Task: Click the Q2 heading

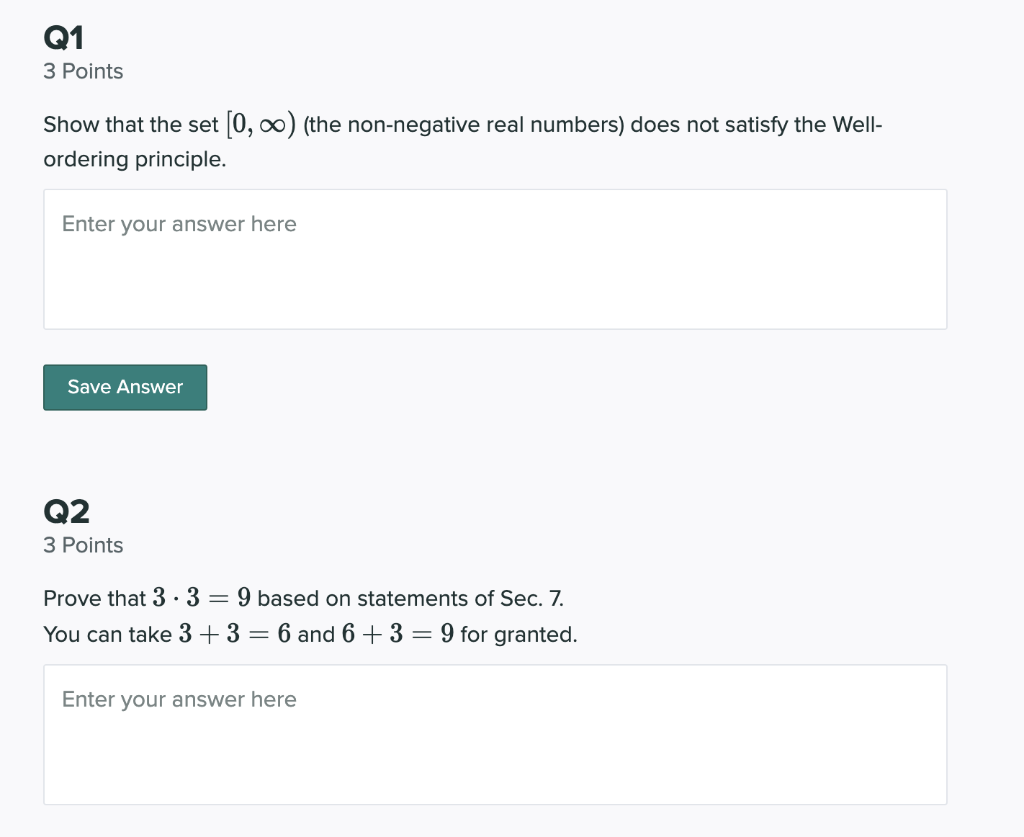Action: (66, 510)
